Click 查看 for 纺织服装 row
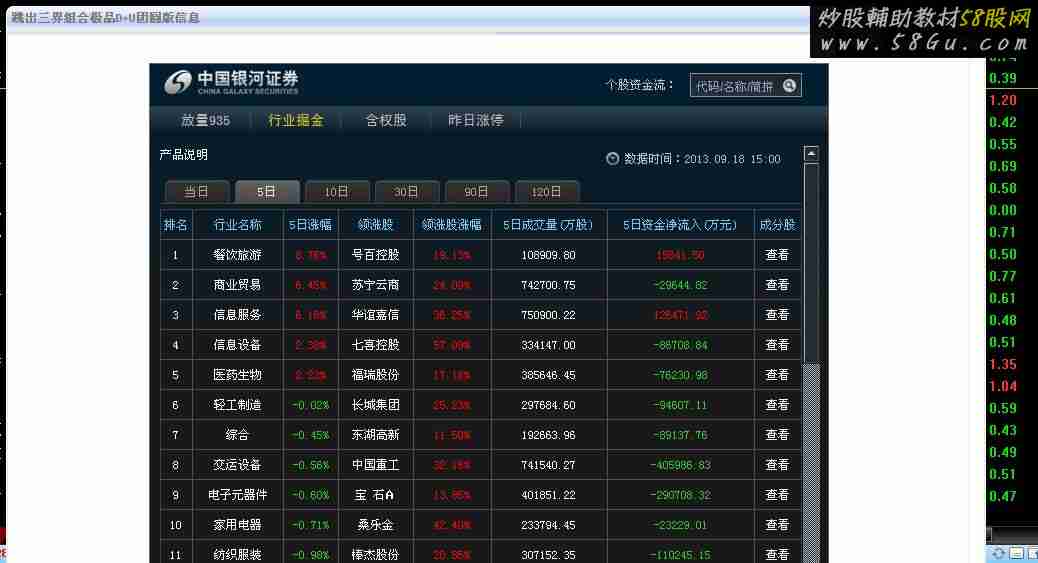The height and width of the screenshot is (563, 1038). 777,554
